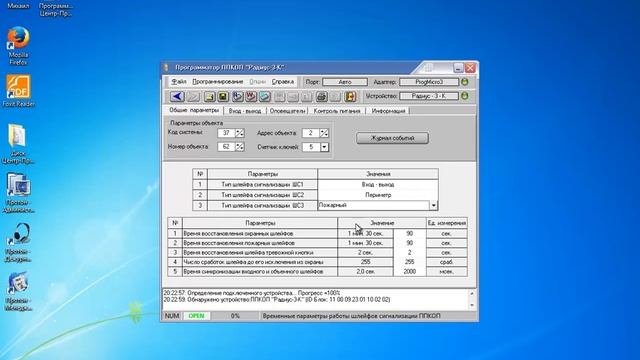640x360 pixels.
Task: Click the grayed-out forward arrow toolbar icon
Action: [193, 96]
